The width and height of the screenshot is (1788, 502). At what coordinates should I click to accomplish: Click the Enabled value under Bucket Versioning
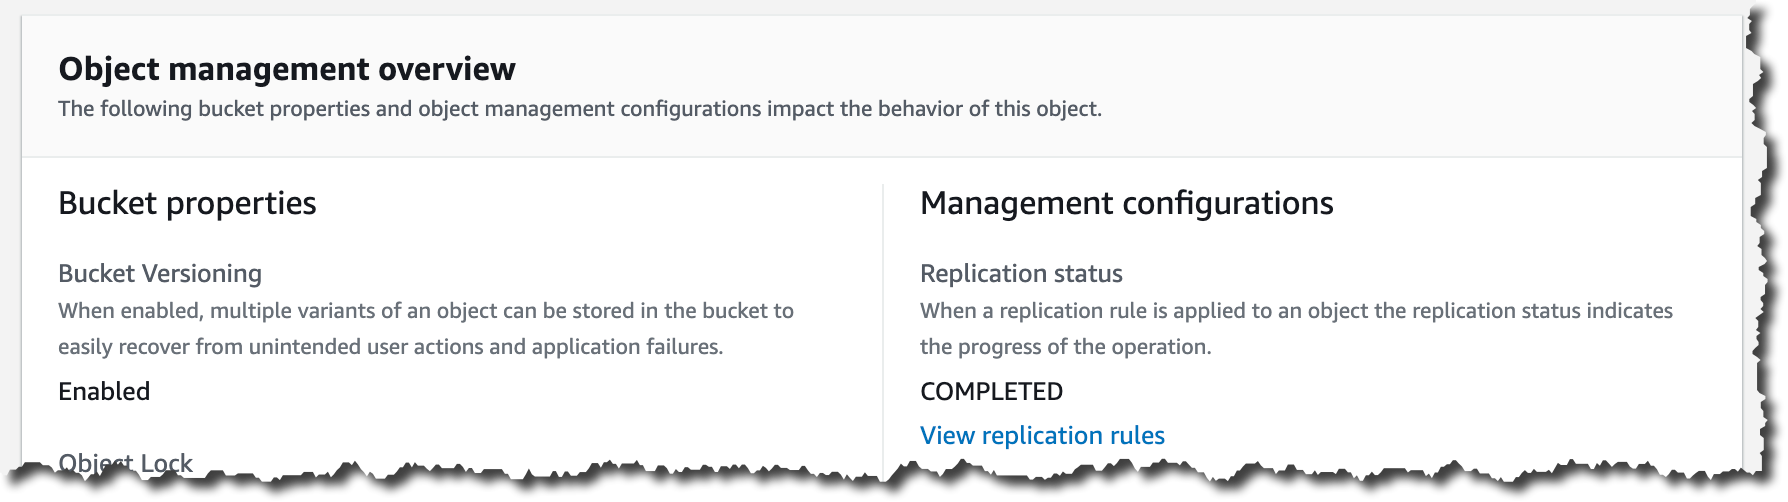pos(104,391)
